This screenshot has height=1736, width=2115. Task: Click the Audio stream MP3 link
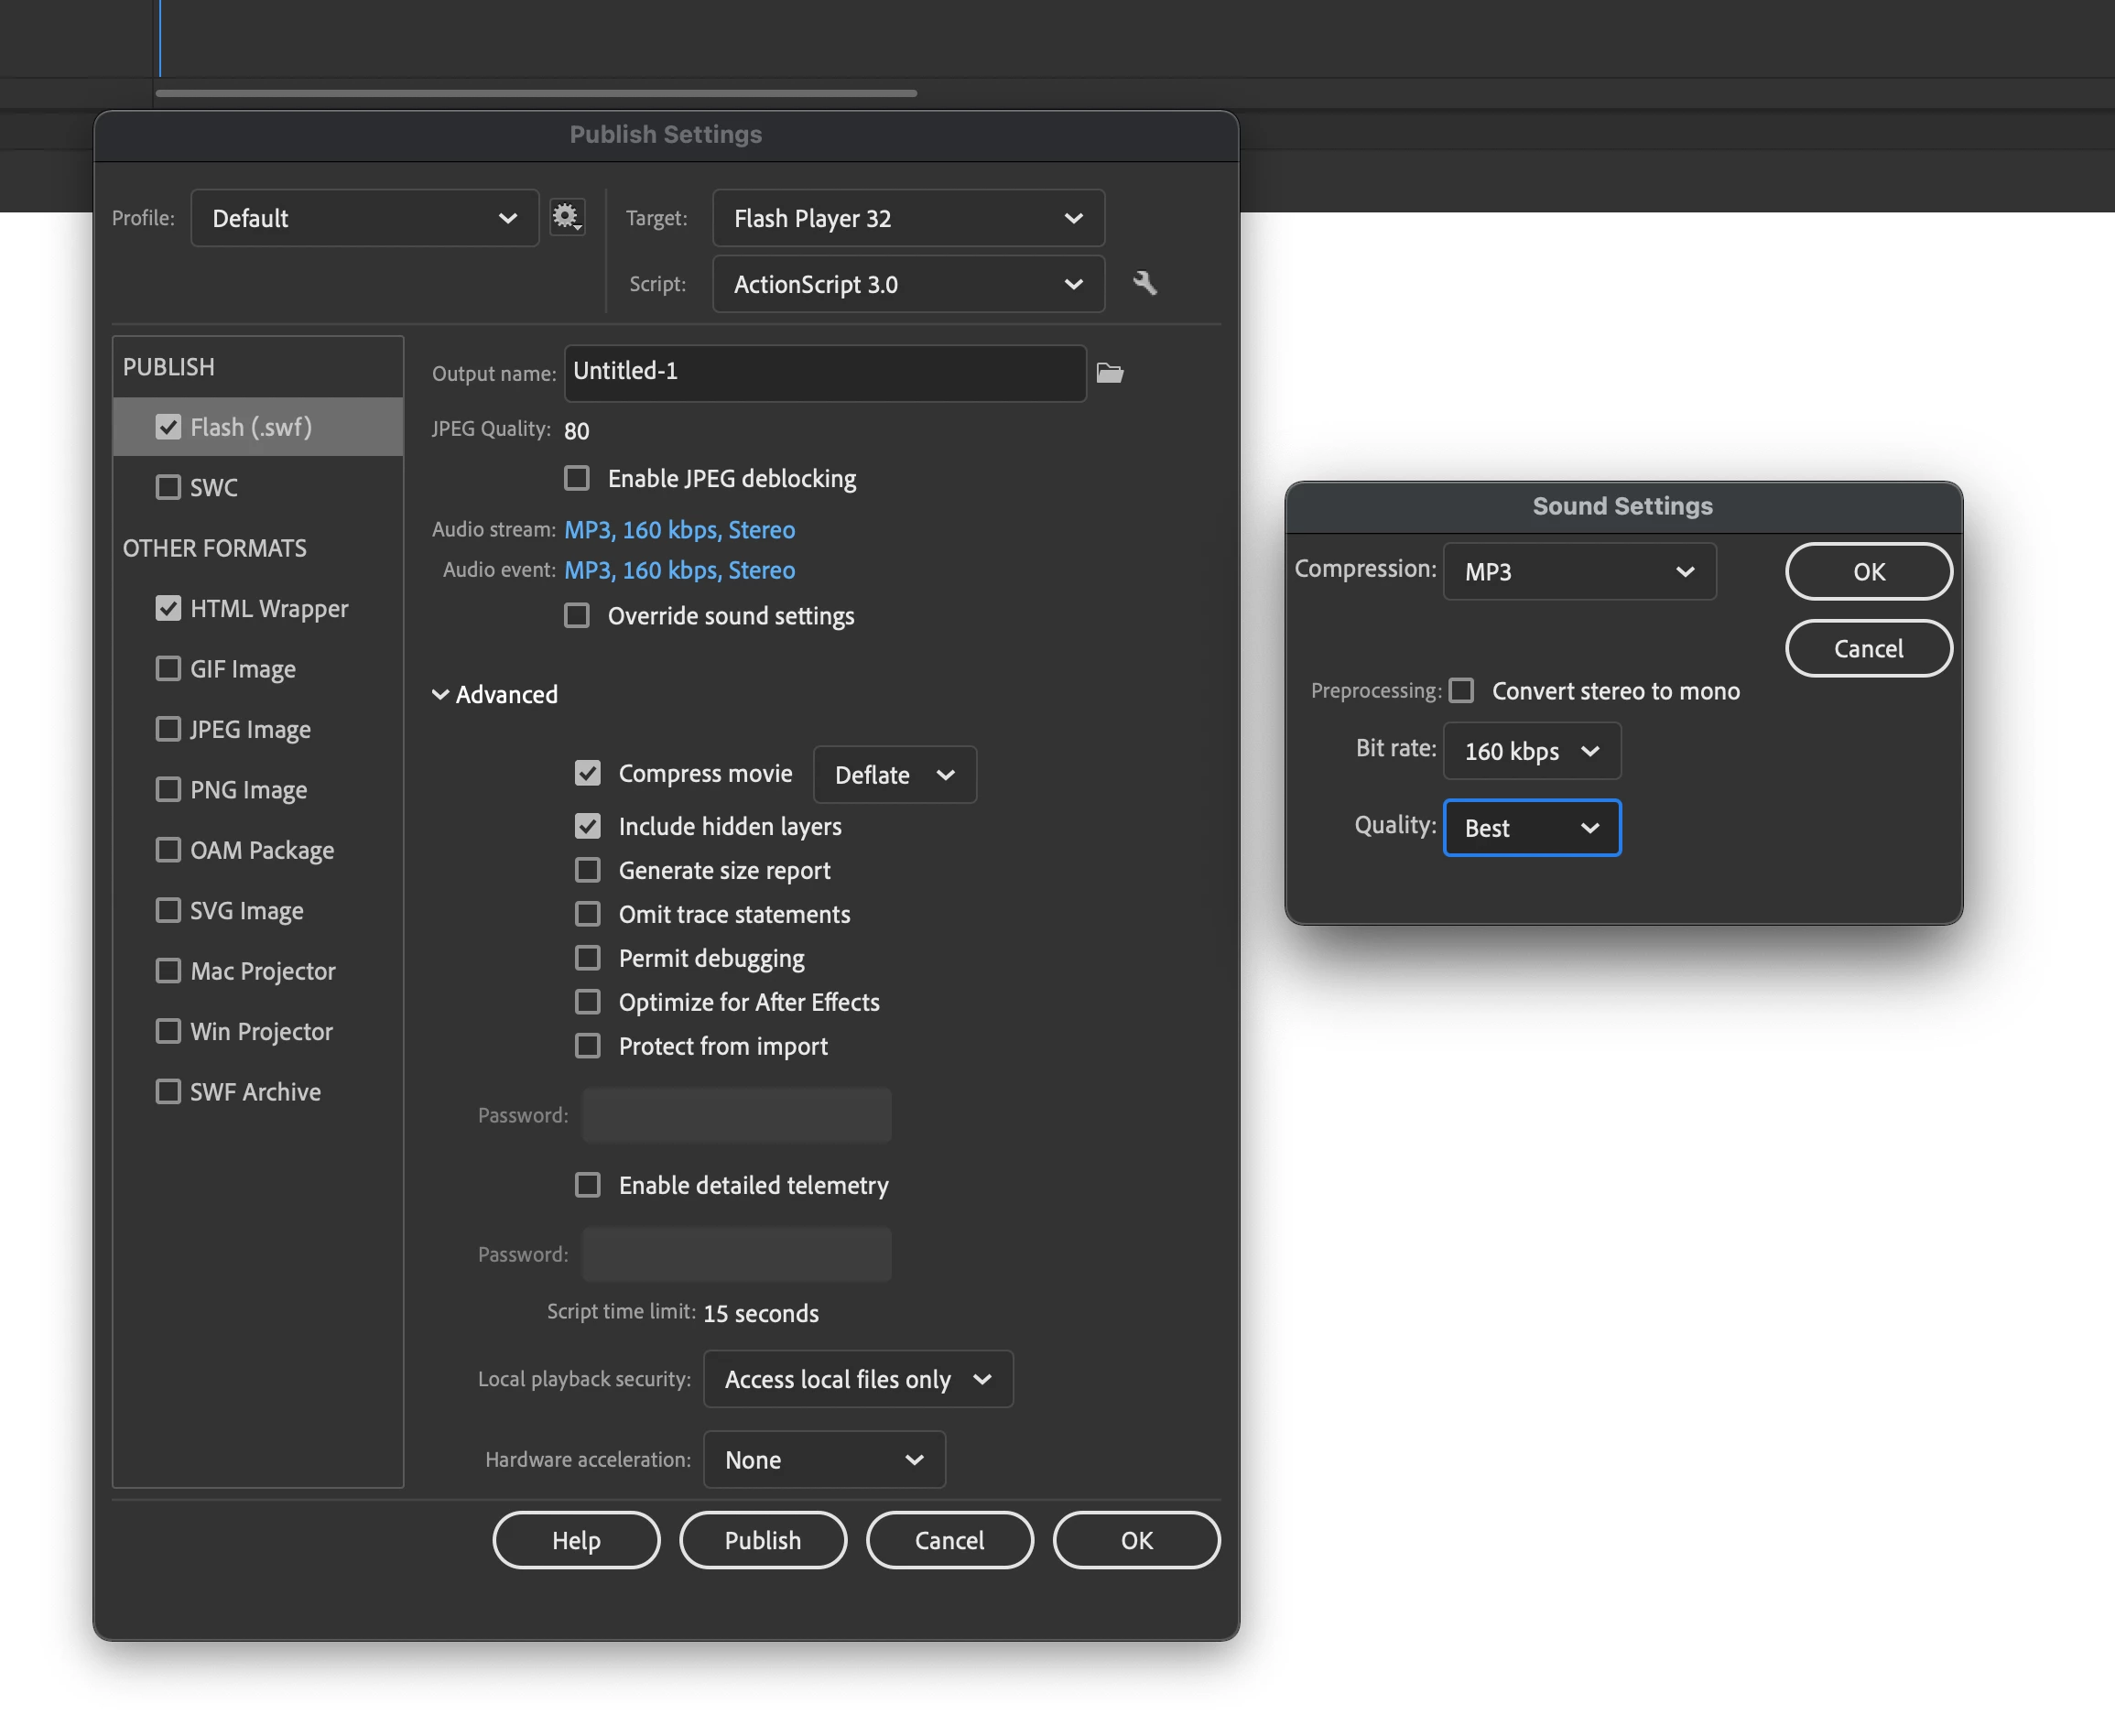click(x=680, y=529)
